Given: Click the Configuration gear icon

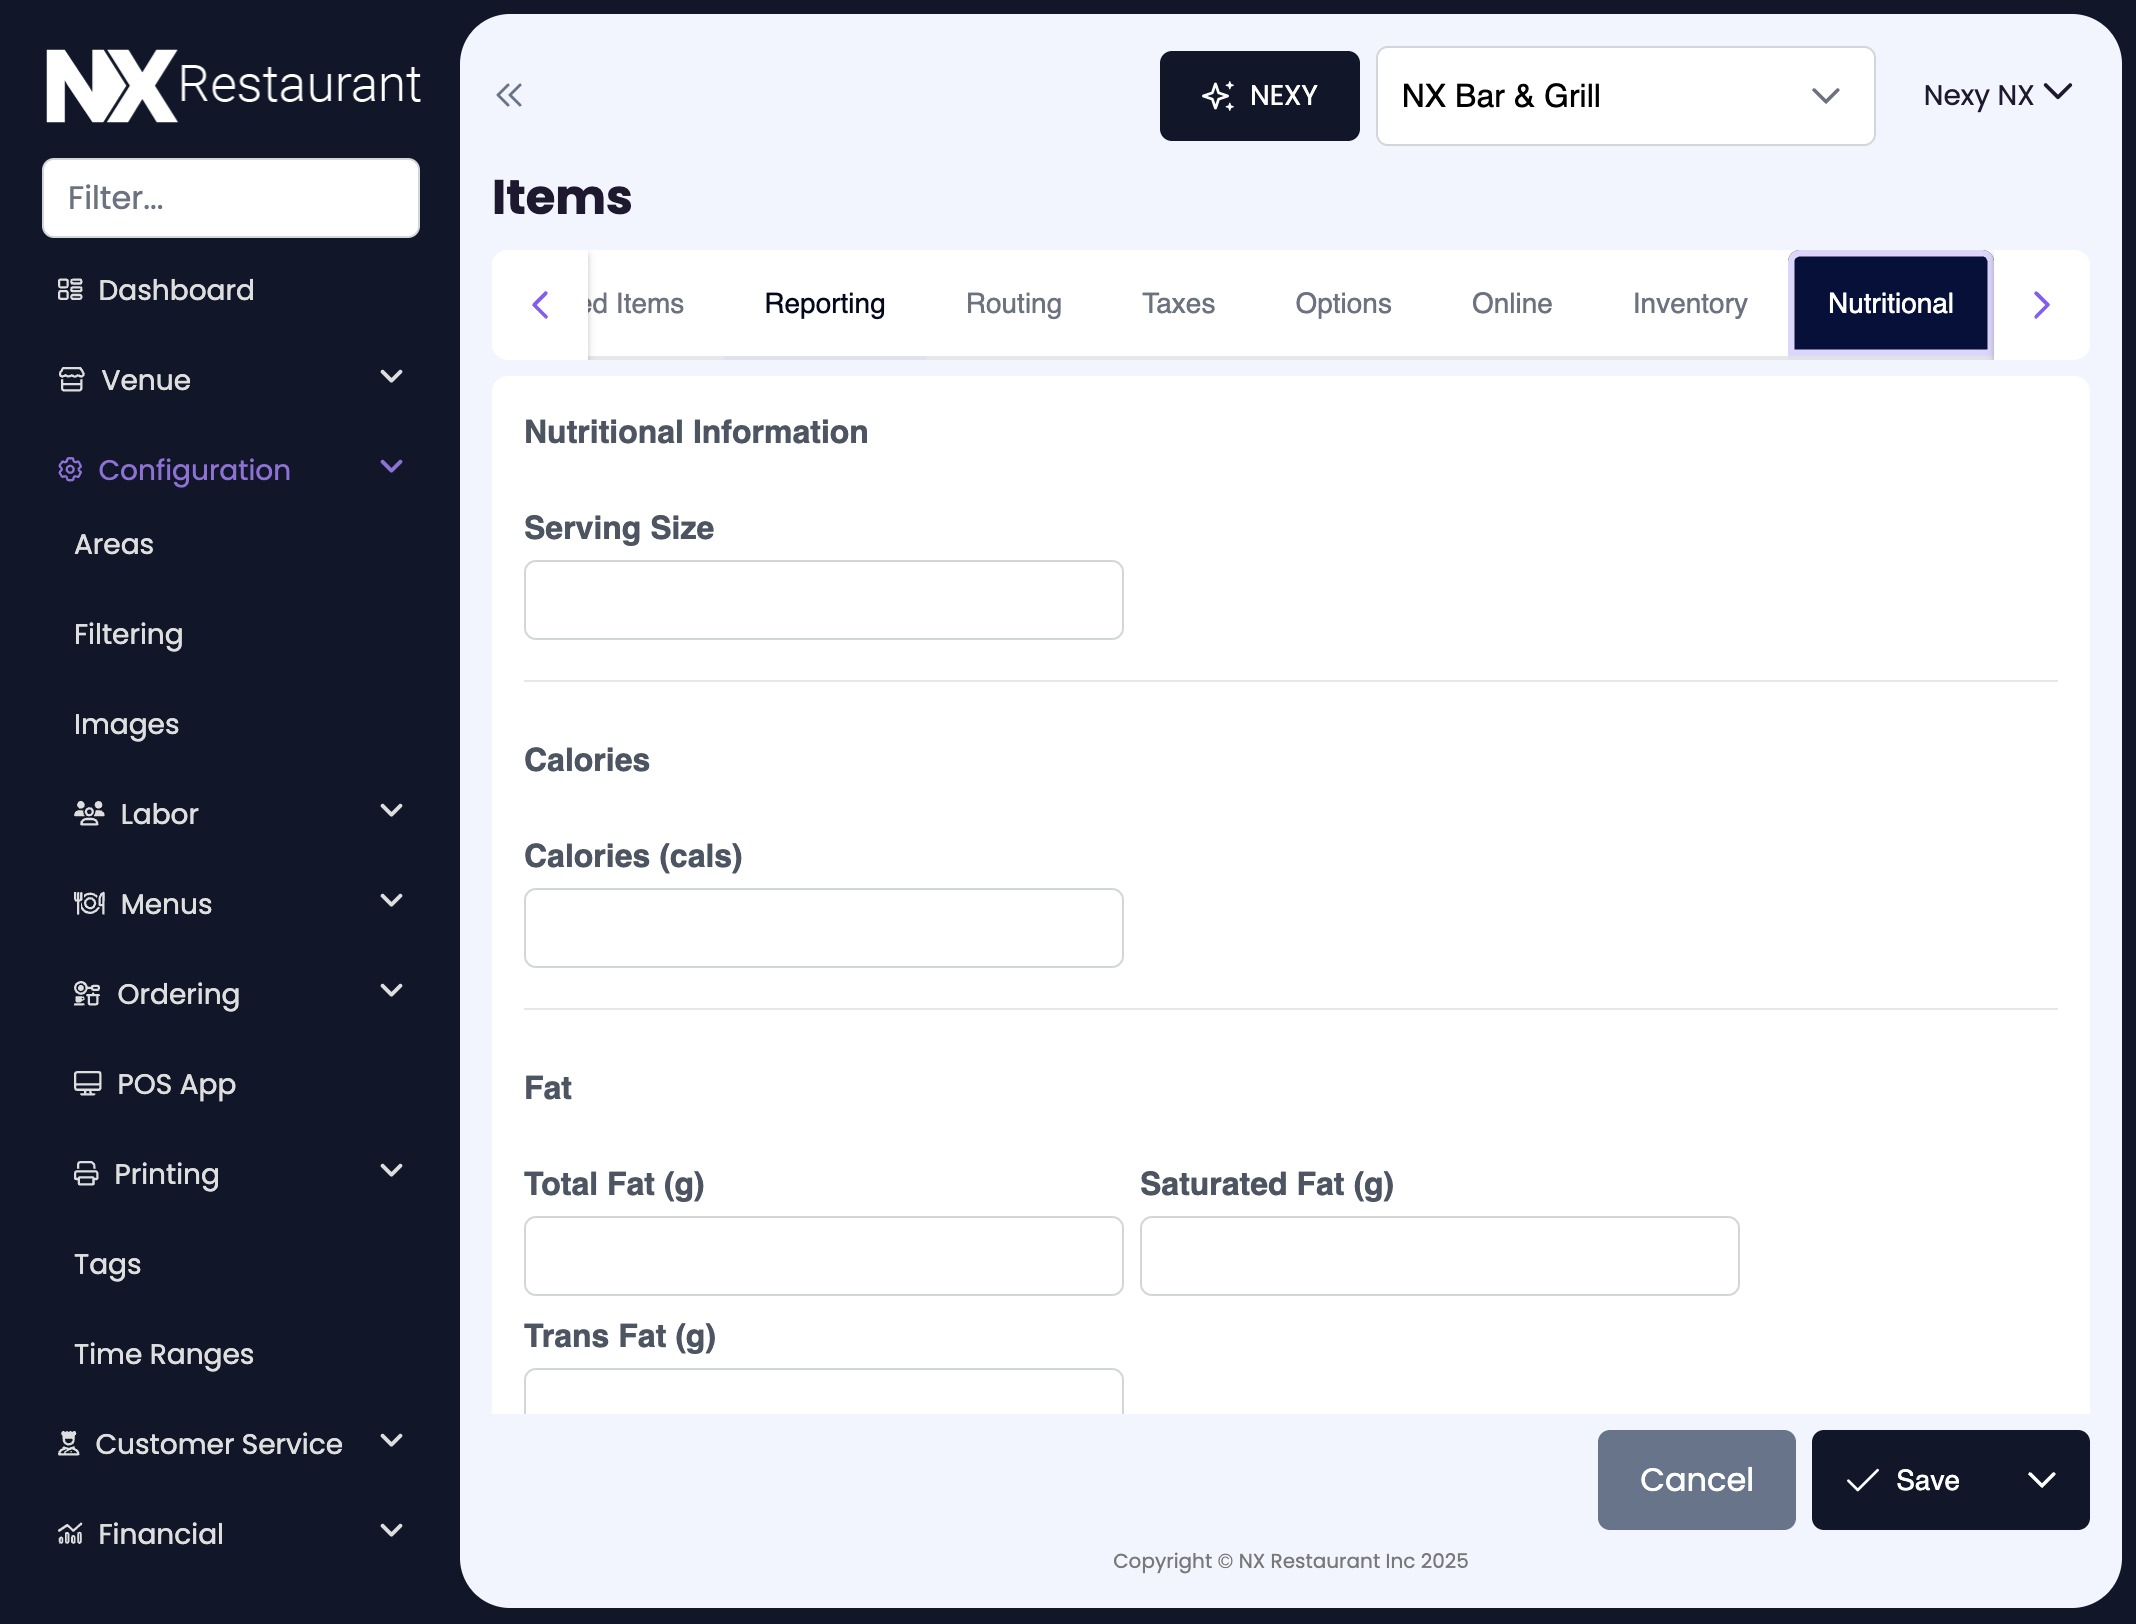Looking at the screenshot, I should tap(70, 469).
